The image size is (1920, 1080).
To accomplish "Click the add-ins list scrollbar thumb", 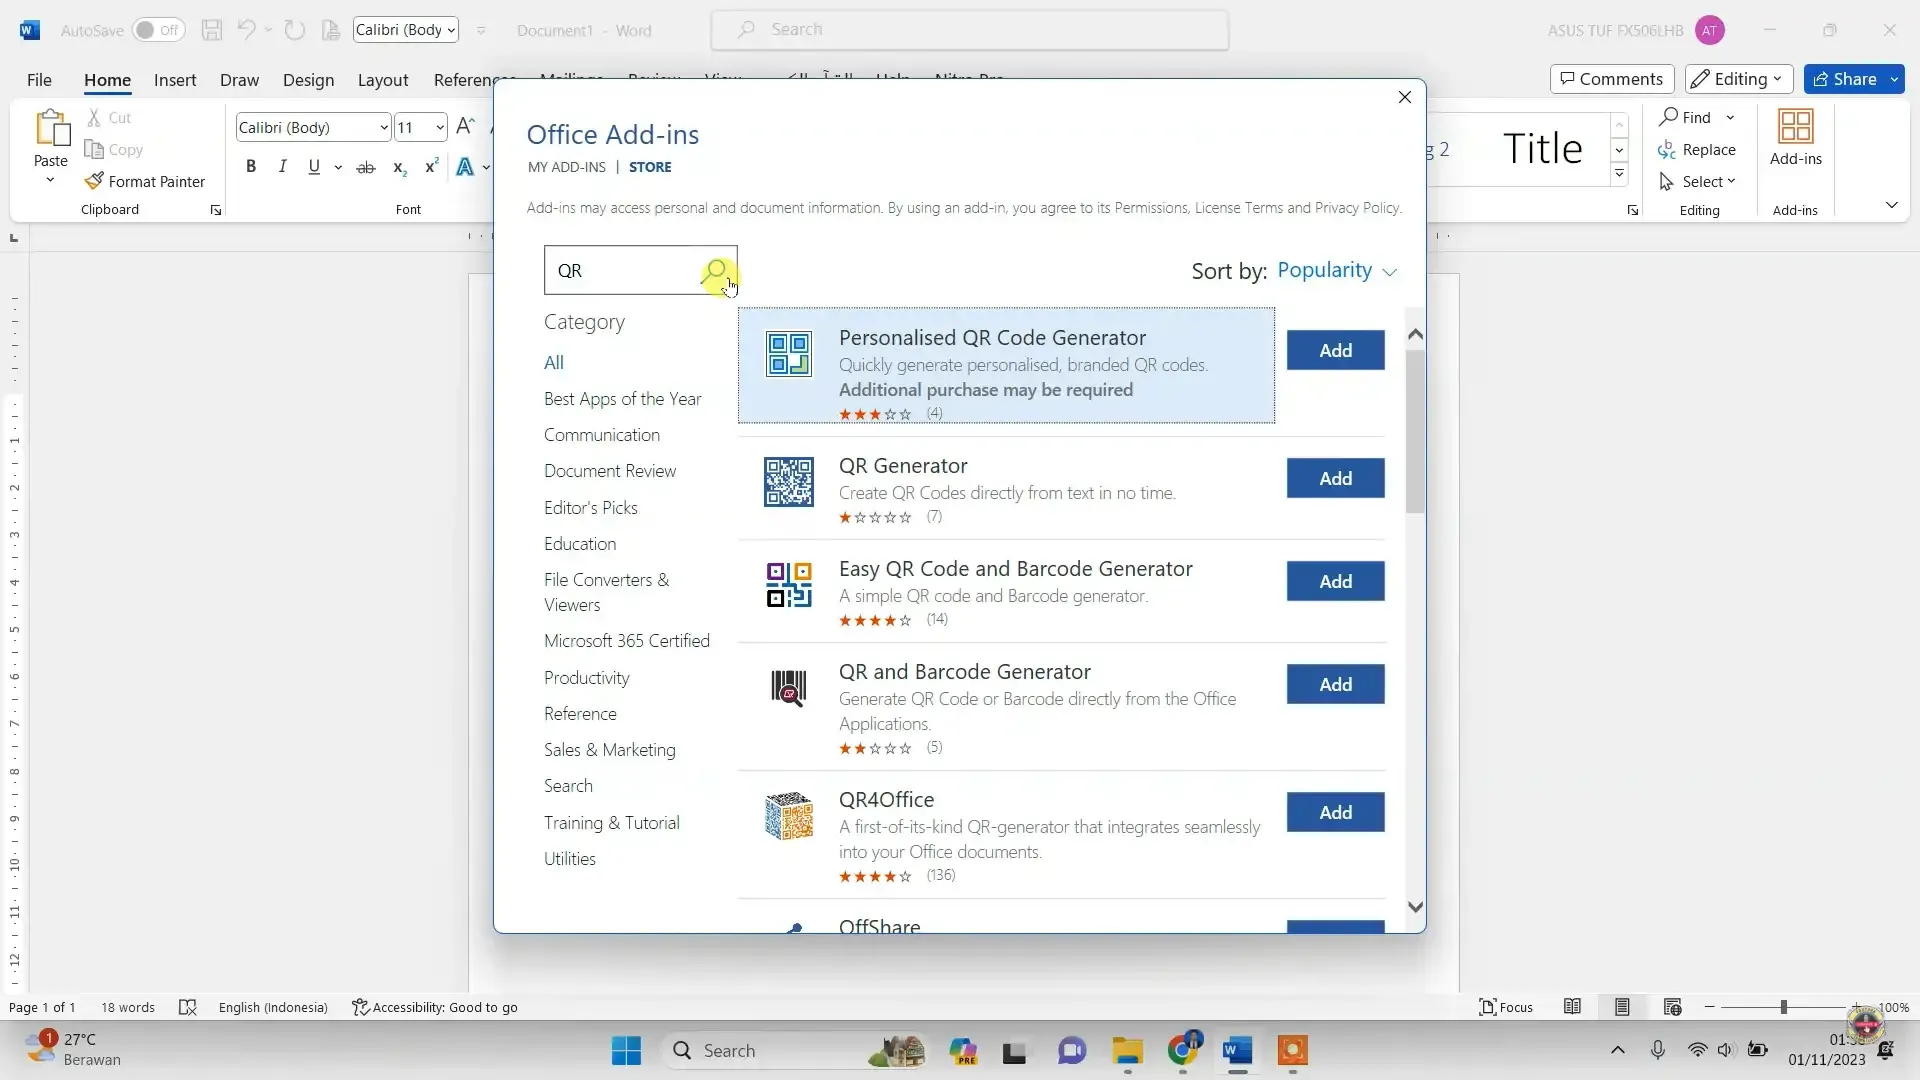I will click(1415, 430).
